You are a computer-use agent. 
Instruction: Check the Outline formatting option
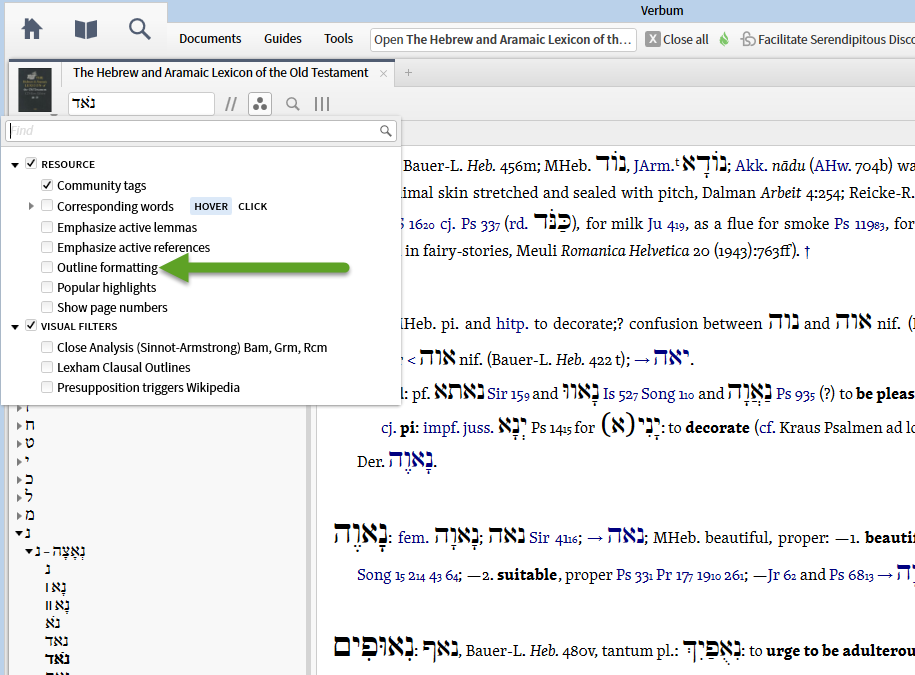47,267
